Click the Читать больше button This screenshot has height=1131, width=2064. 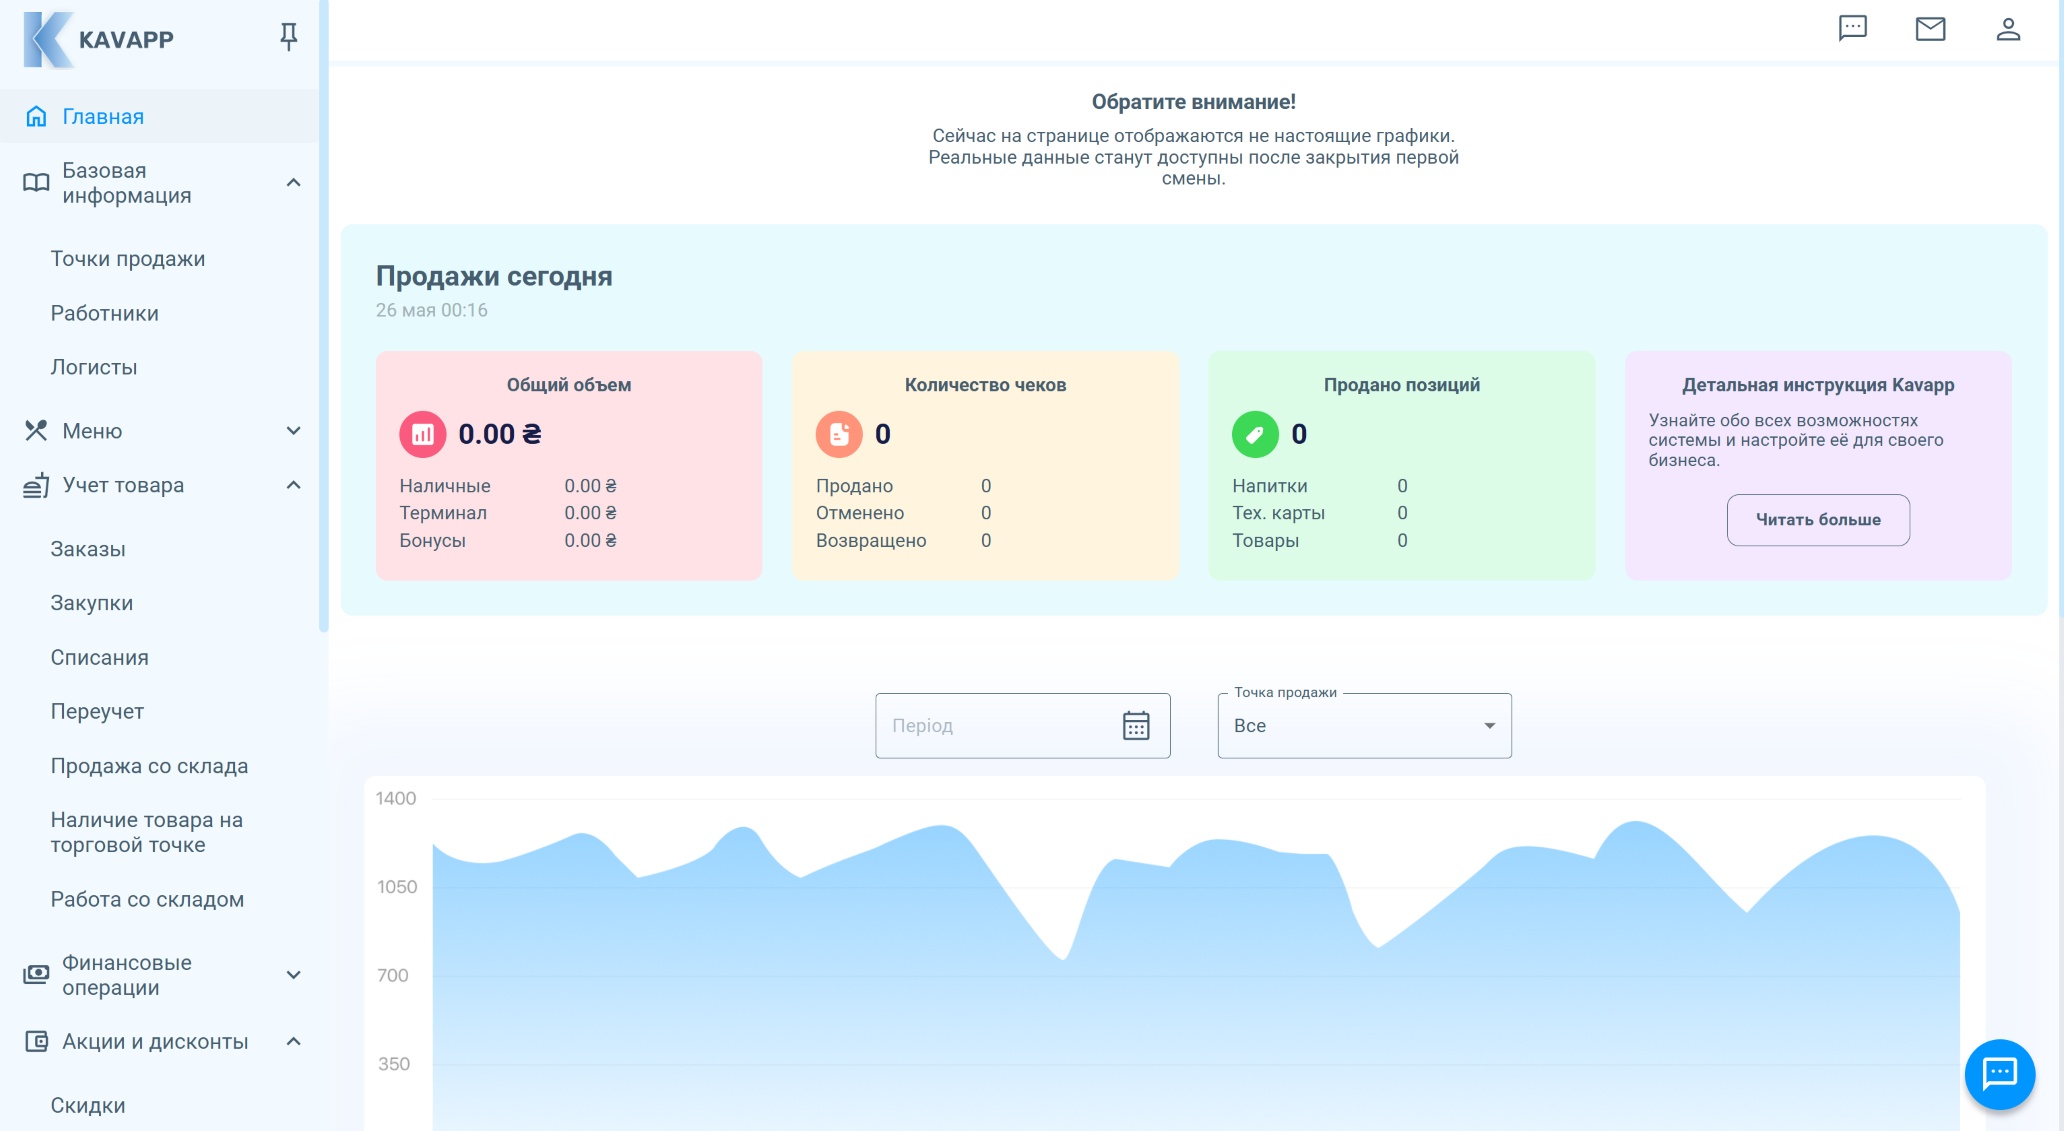point(1818,520)
